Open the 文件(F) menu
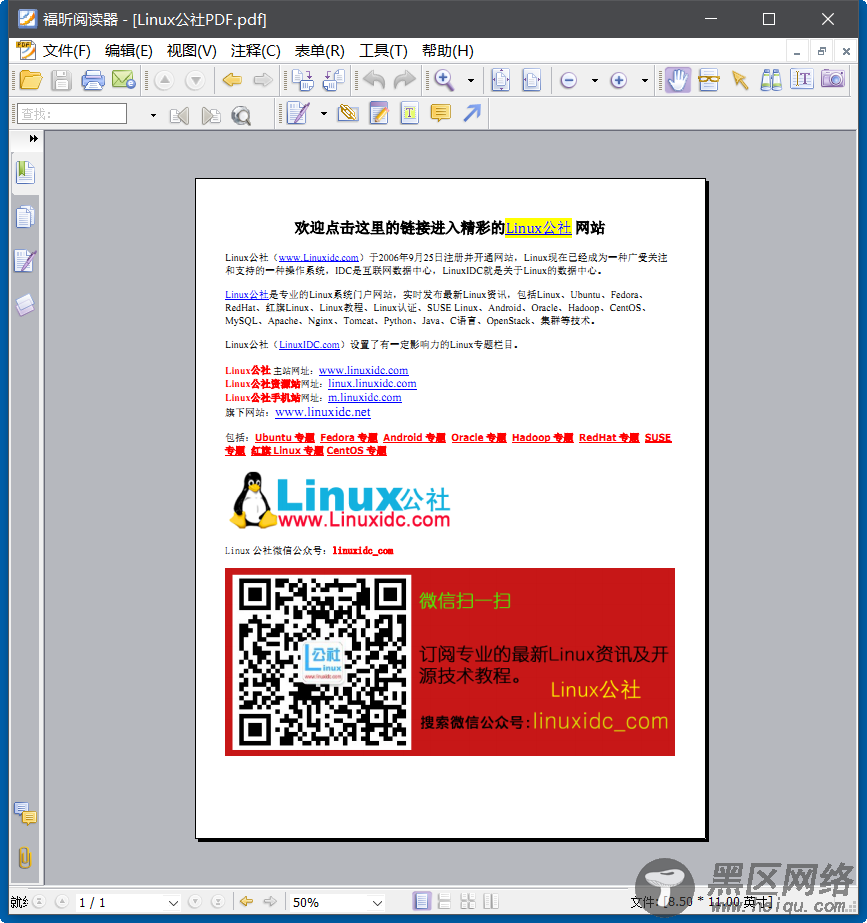 click(x=67, y=51)
